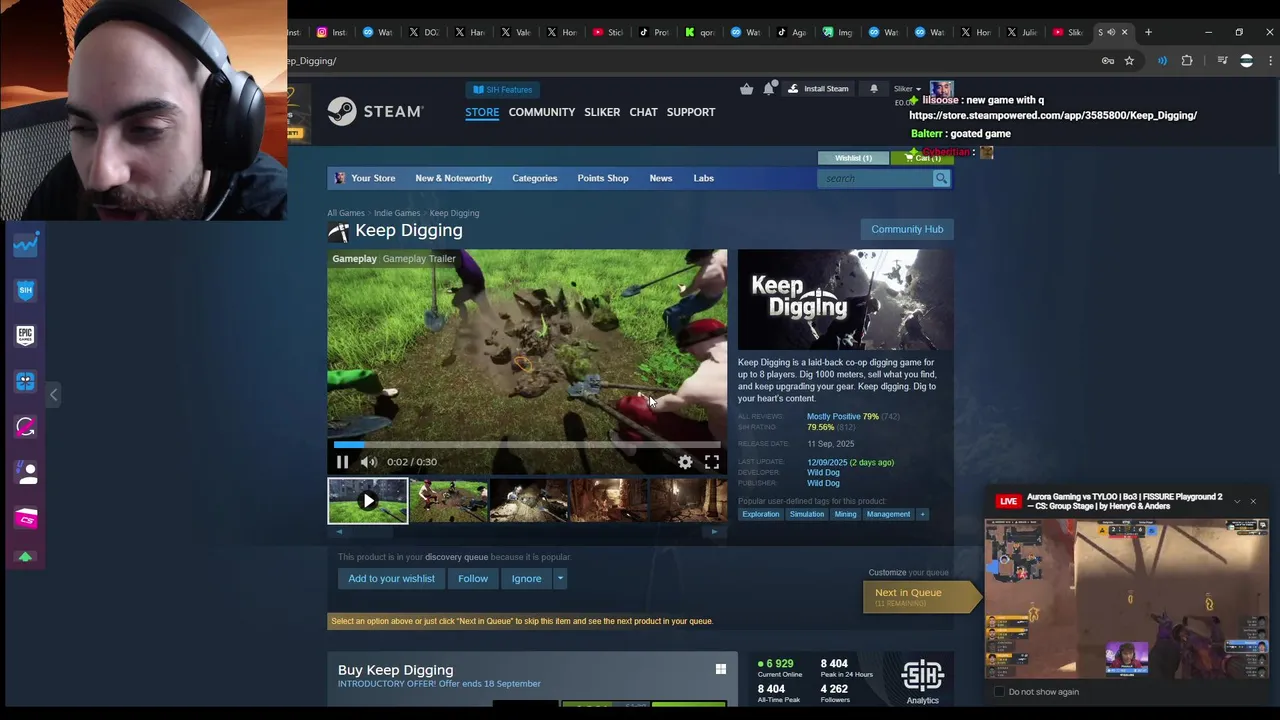The width and height of the screenshot is (1280, 720).
Task: Click Add to your wishlist
Action: click(392, 578)
